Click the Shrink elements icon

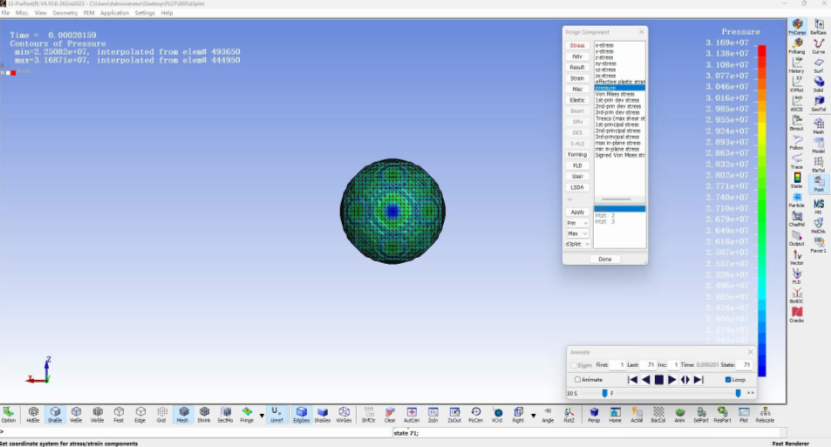tap(204, 413)
